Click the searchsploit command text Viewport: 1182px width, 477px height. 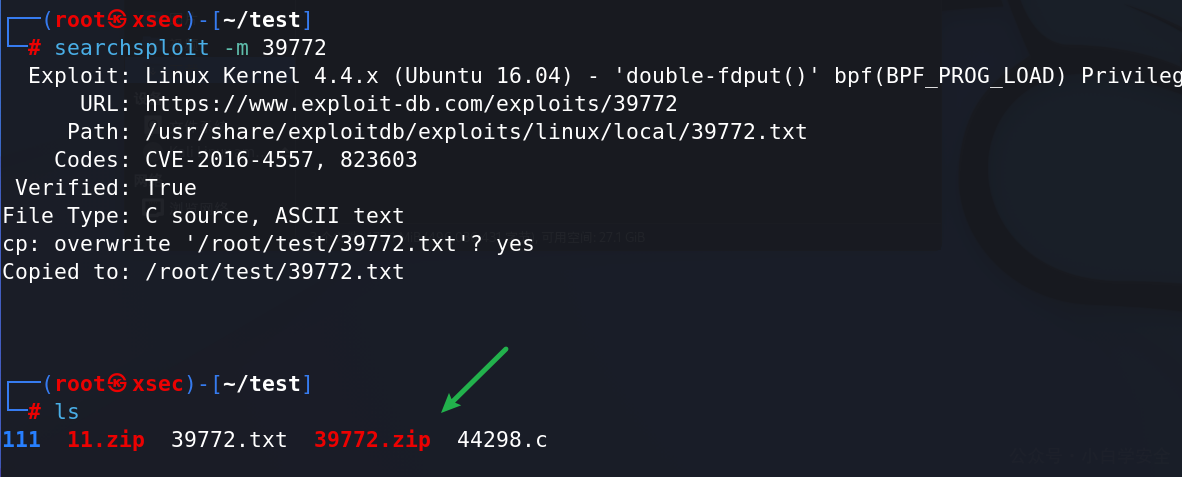point(132,48)
